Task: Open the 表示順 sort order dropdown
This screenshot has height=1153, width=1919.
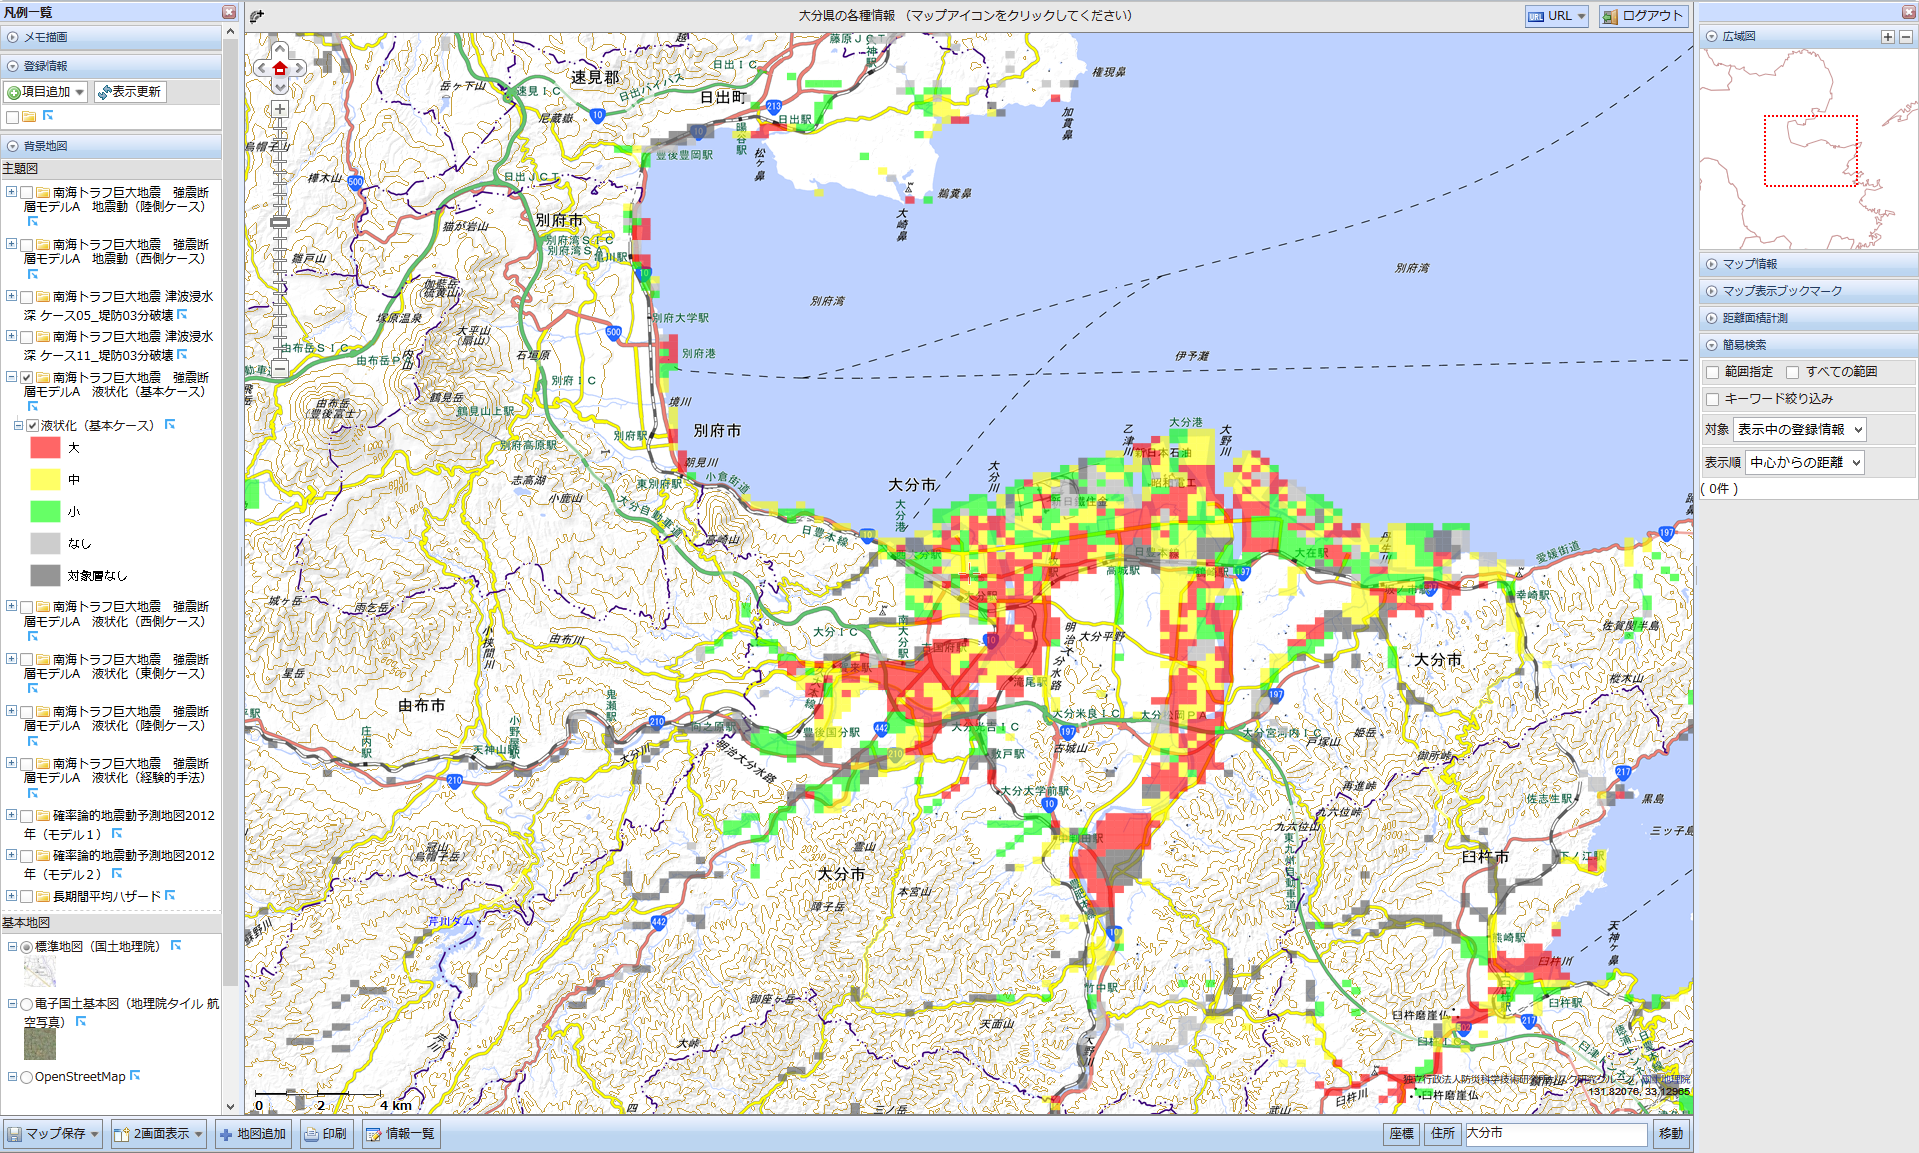Action: (1805, 462)
